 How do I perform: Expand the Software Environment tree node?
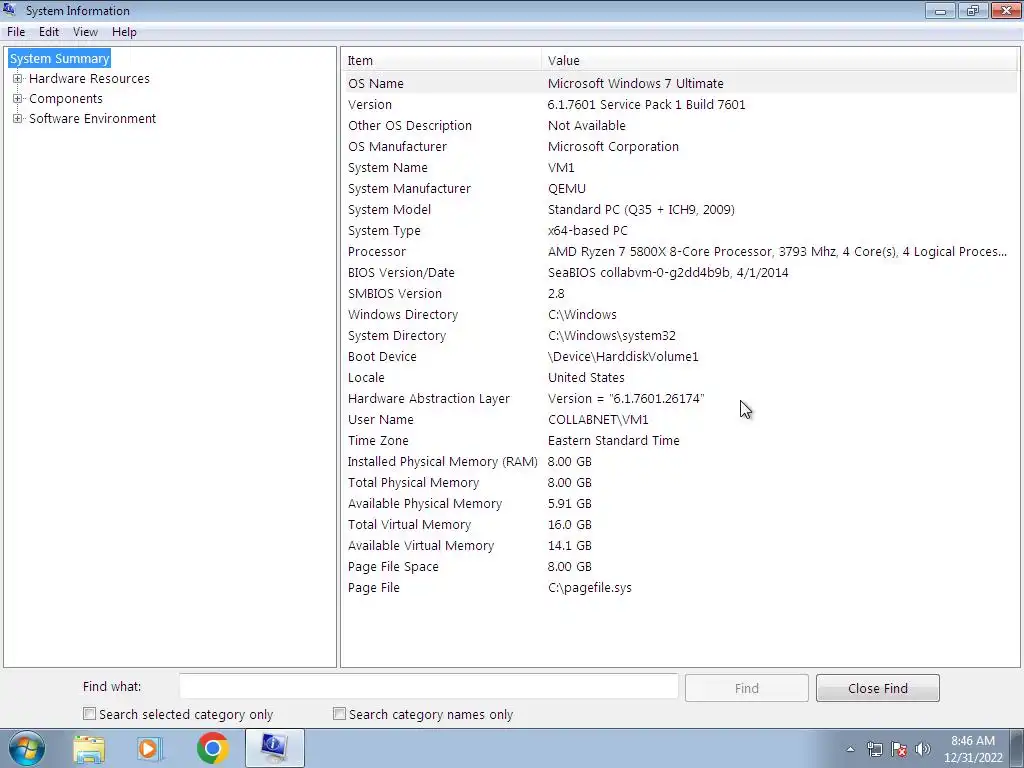point(18,118)
